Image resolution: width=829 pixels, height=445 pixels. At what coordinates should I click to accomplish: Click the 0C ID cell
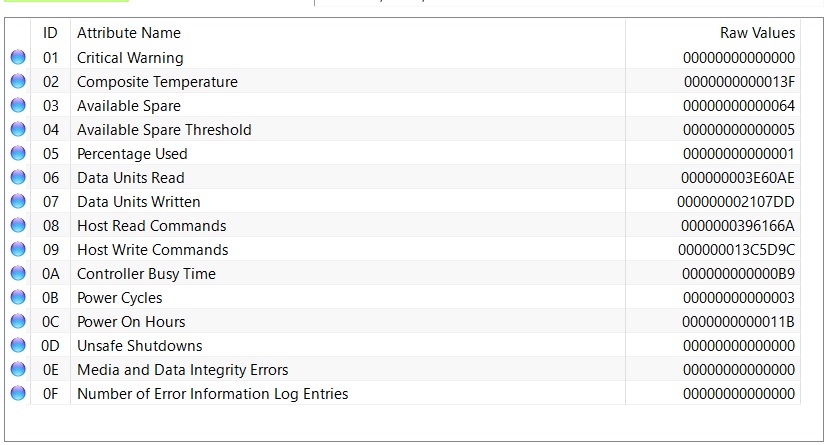click(51, 322)
